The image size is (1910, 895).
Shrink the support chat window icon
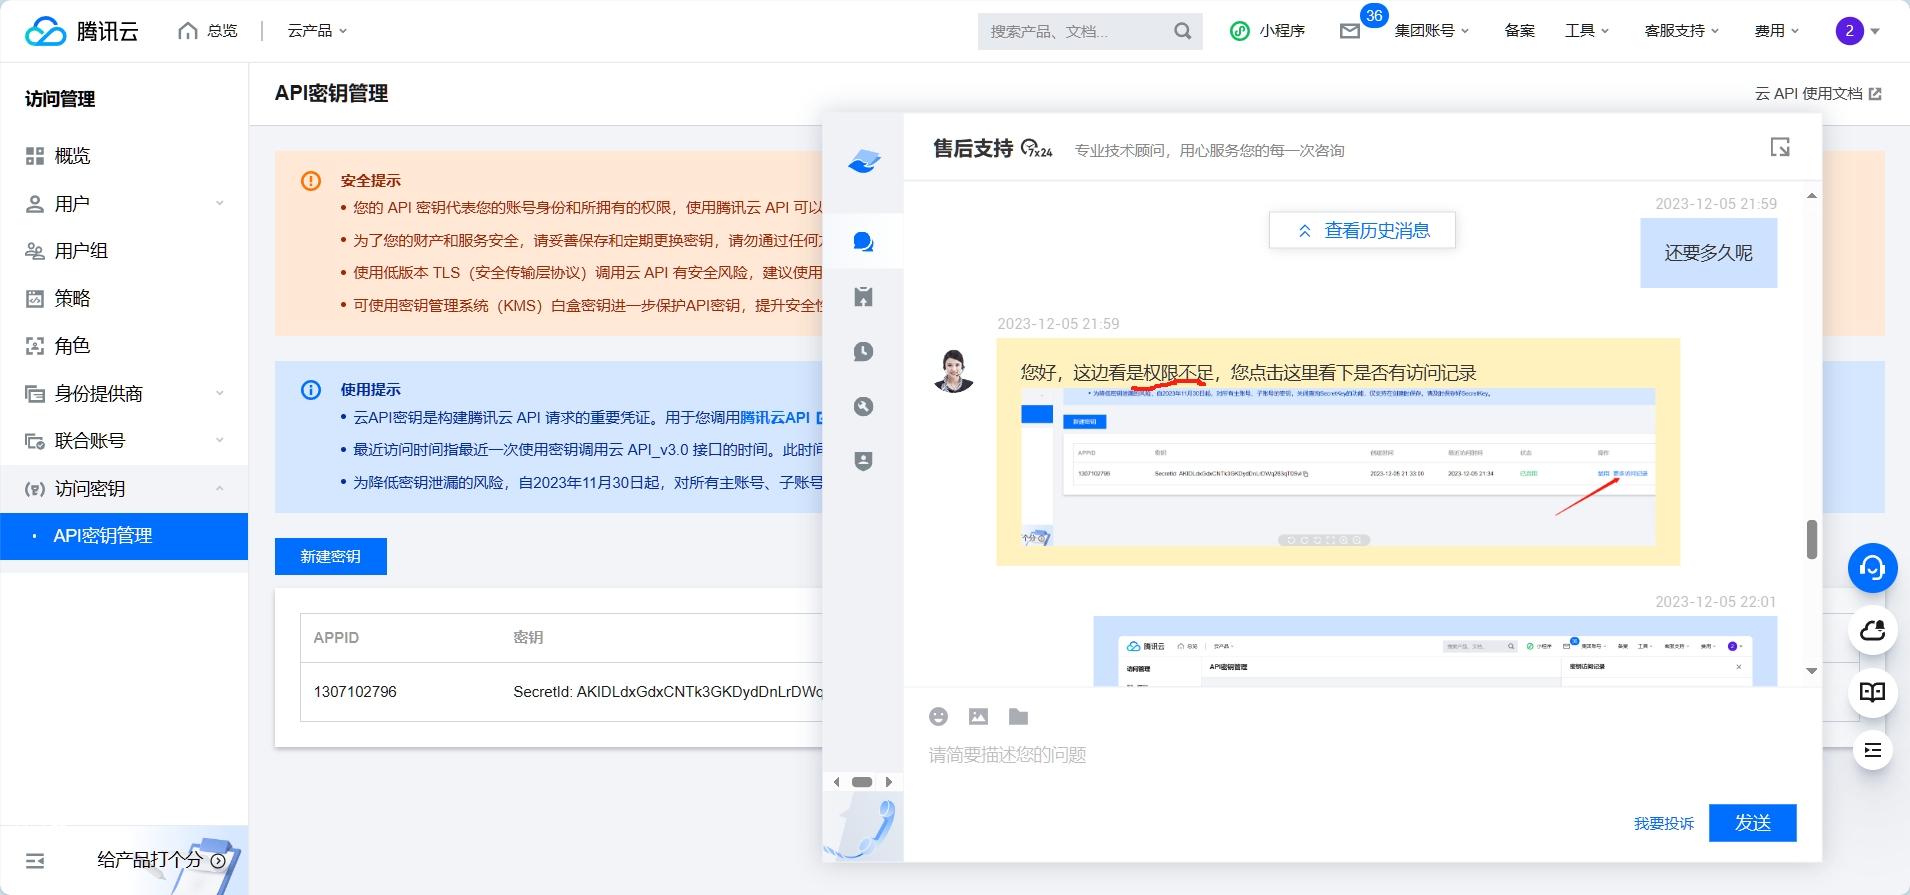[1780, 147]
